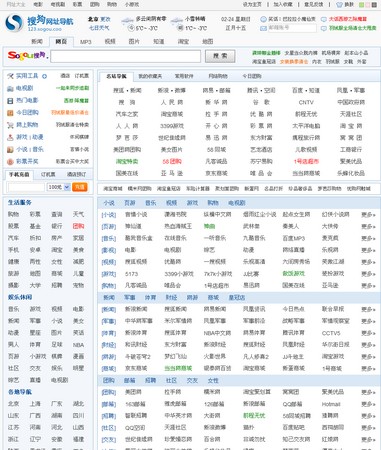Click the 设为主页 link
Screen dimensions: 381x450
(252, 5)
